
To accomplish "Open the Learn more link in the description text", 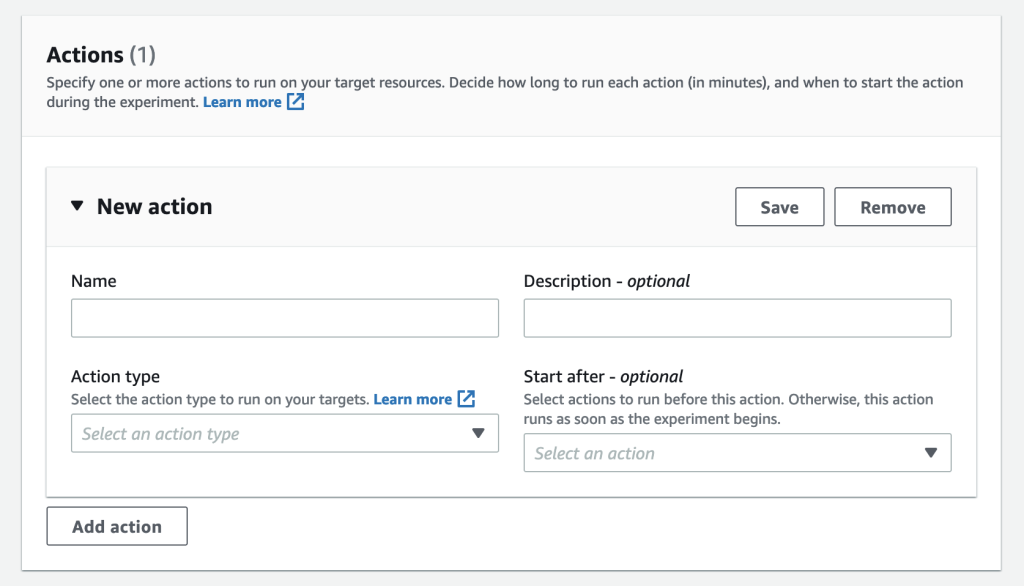I will click(243, 101).
